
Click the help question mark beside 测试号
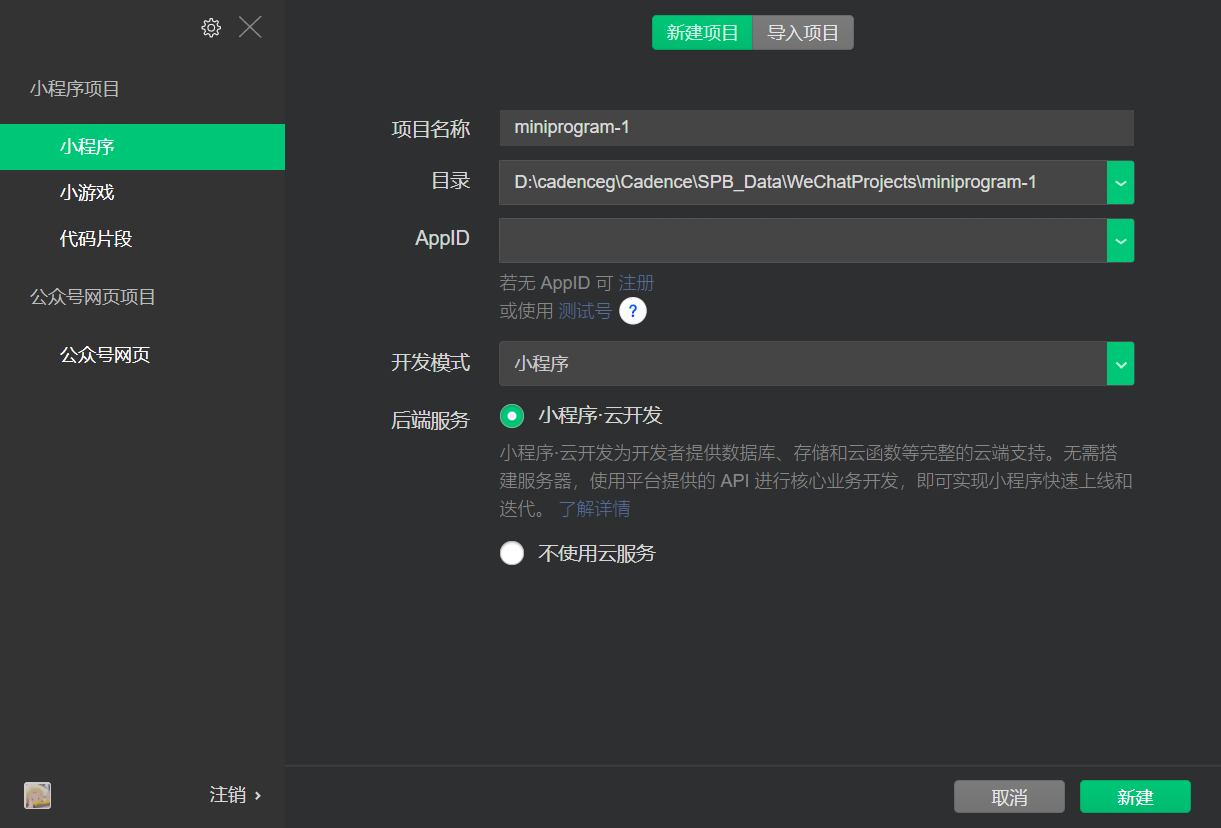pyautogui.click(x=633, y=311)
